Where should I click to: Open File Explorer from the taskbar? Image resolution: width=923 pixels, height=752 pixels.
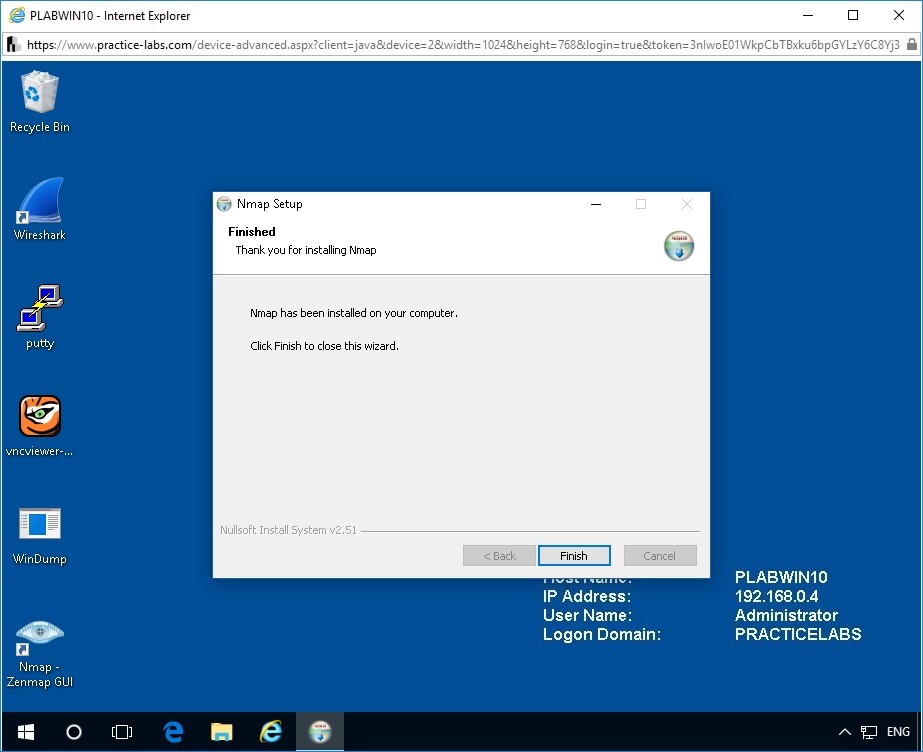(x=222, y=732)
